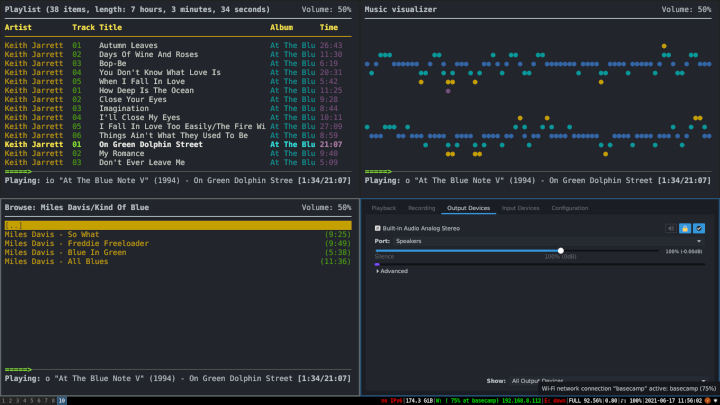Click the Playlist pane Volume: 50% label

(x=326, y=9)
